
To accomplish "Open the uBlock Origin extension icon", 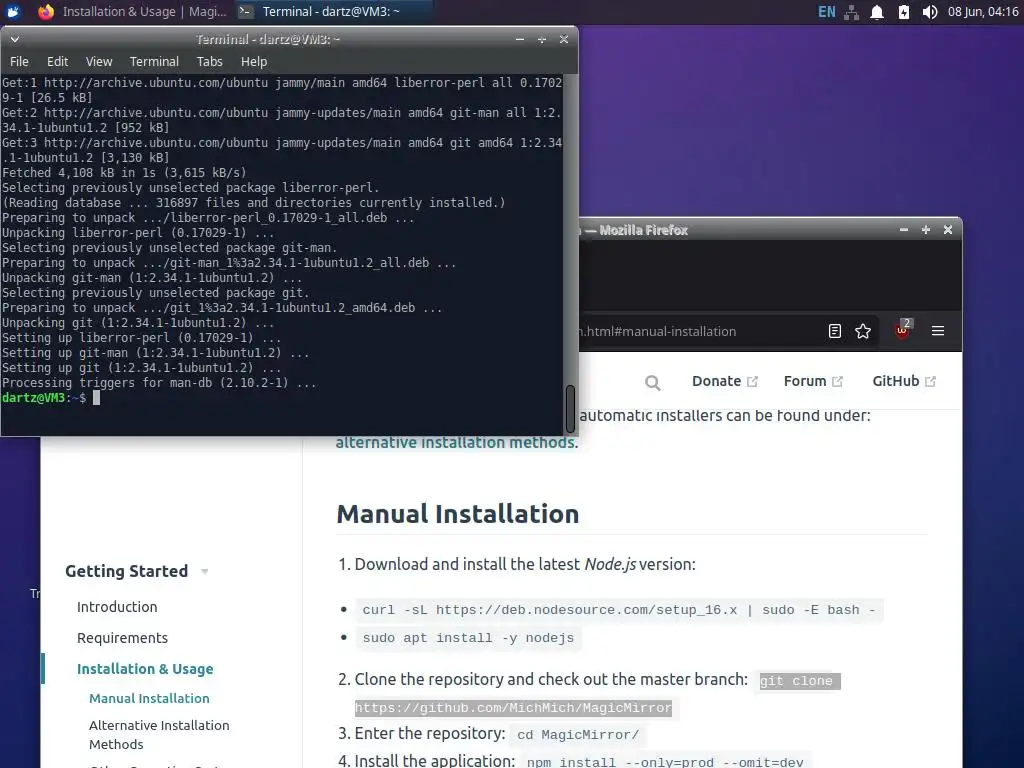I will (x=903, y=330).
